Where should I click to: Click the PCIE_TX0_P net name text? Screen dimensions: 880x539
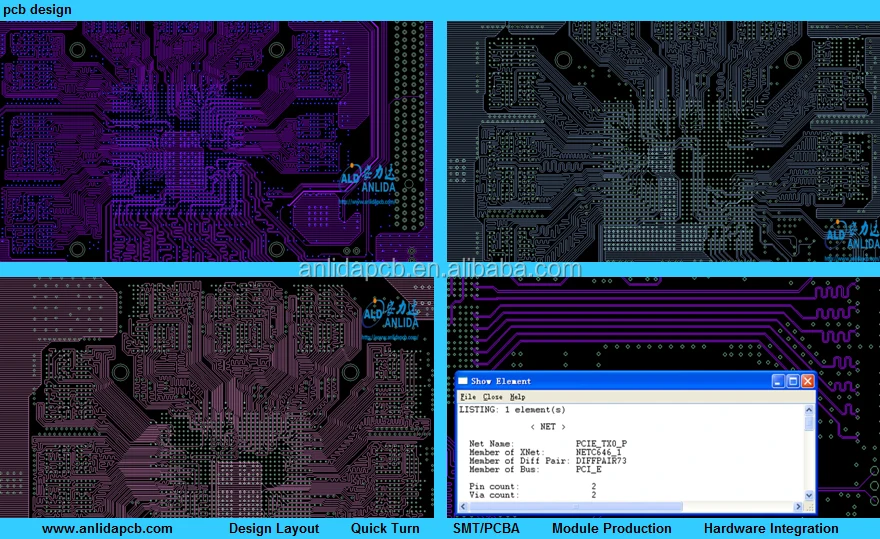pyautogui.click(x=601, y=443)
